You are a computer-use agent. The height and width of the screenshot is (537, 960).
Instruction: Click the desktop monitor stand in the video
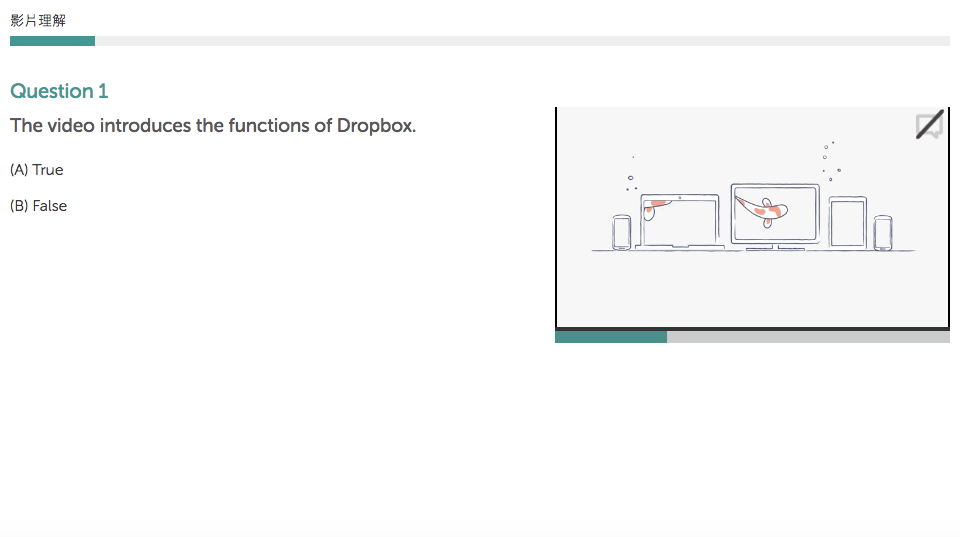pos(775,245)
